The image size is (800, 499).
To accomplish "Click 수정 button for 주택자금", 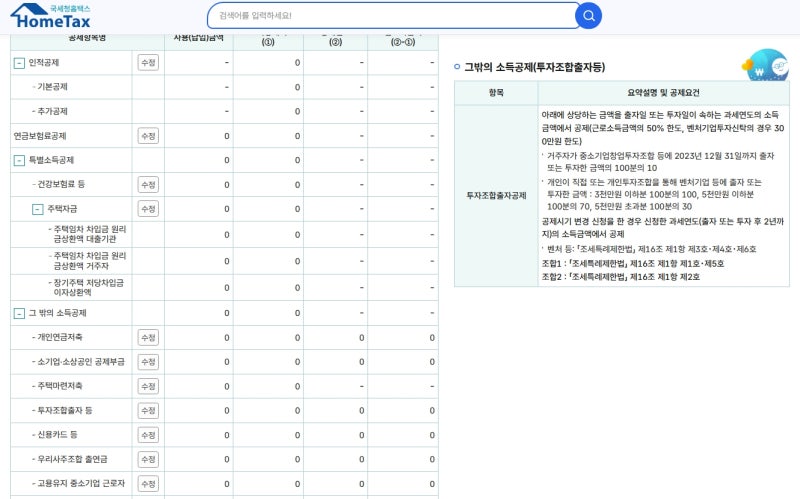I will 148,209.
